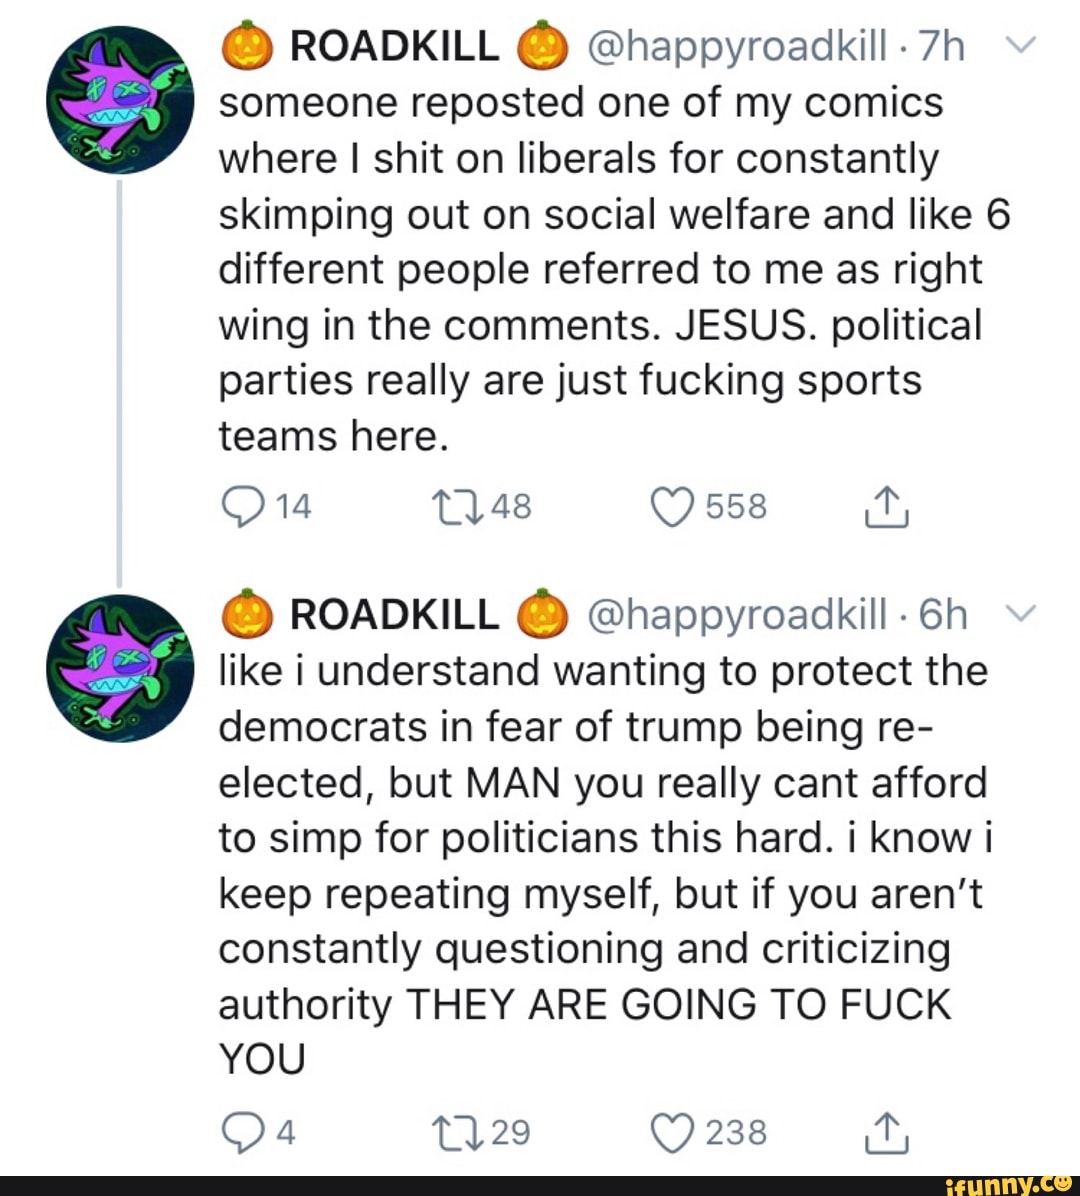Viewport: 1080px width, 1196px height.
Task: Open the 7h timestamp on first tweet
Action: tap(941, 46)
